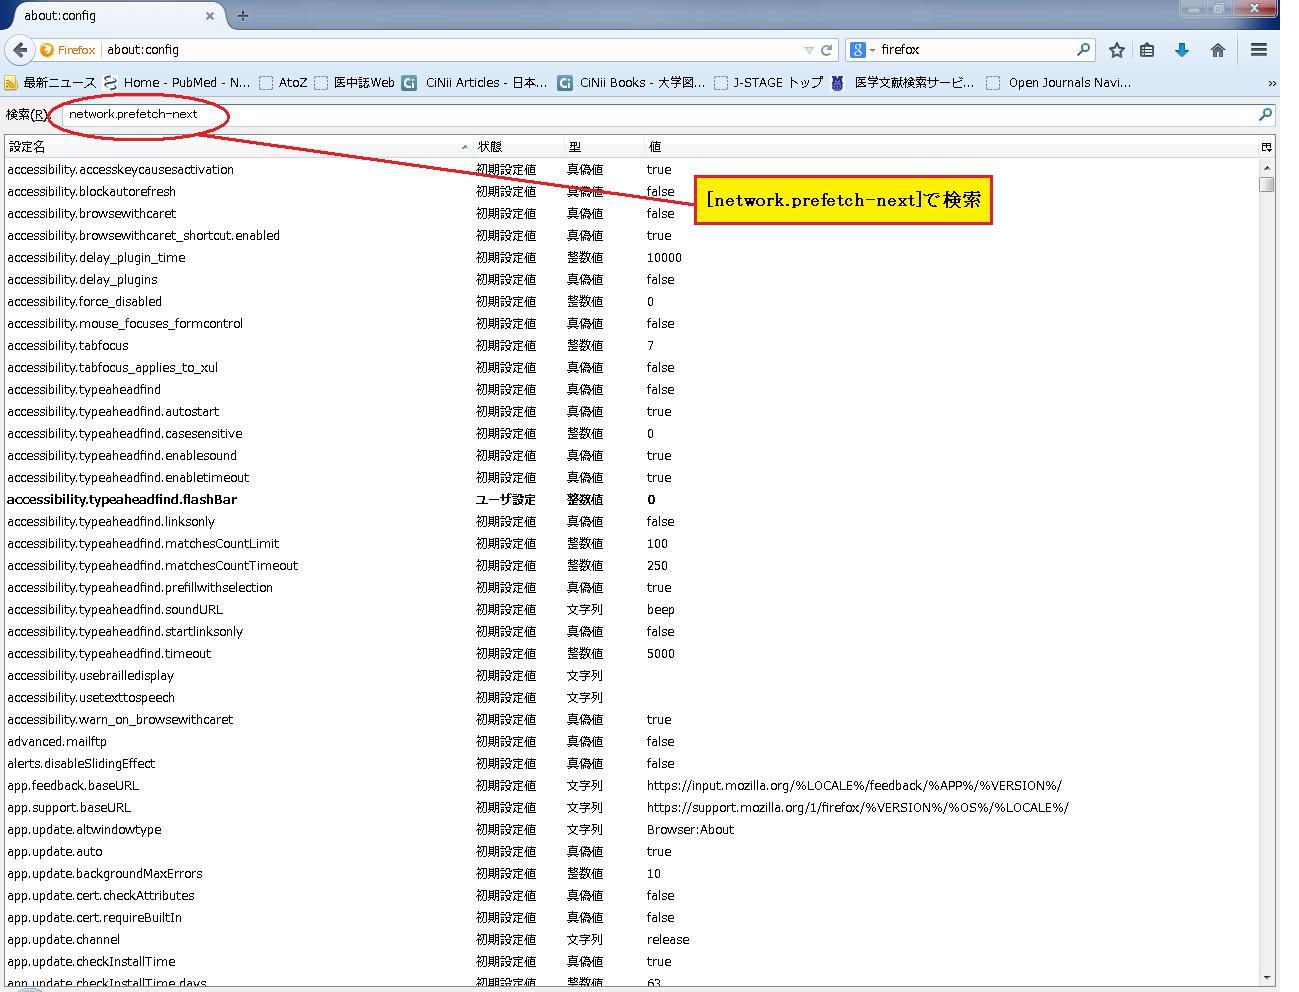Select accessibility.force_disabled preference
This screenshot has width=1299, height=992.
(x=631, y=302)
